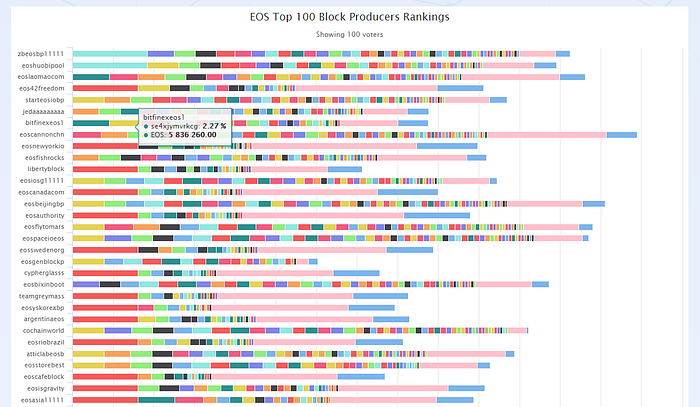Click the blue end segment of eosswedenorg bar
Image resolution: width=700 pixels, height=407 pixels.
tap(410, 250)
